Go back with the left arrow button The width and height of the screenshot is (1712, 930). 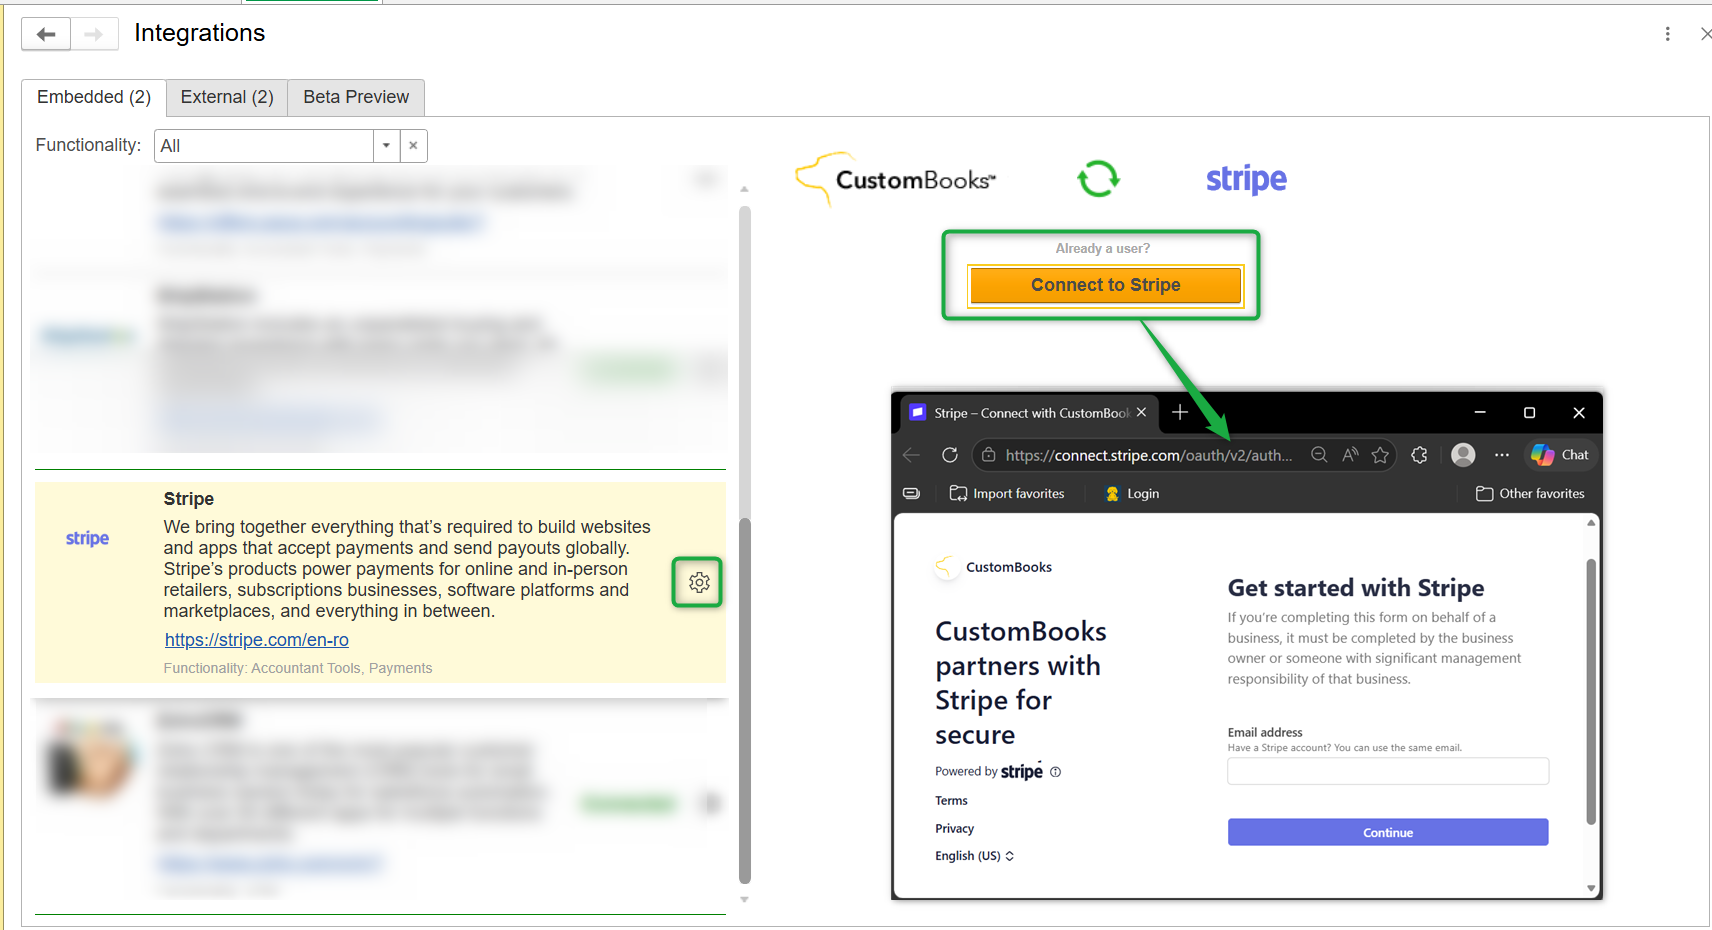(x=46, y=34)
